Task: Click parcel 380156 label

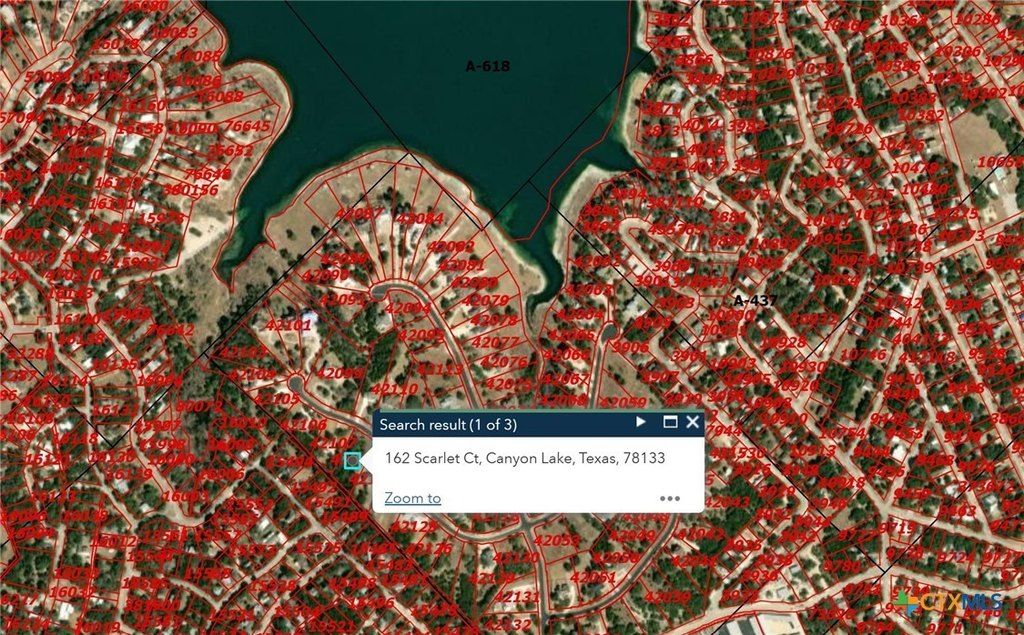Action: click(x=190, y=190)
